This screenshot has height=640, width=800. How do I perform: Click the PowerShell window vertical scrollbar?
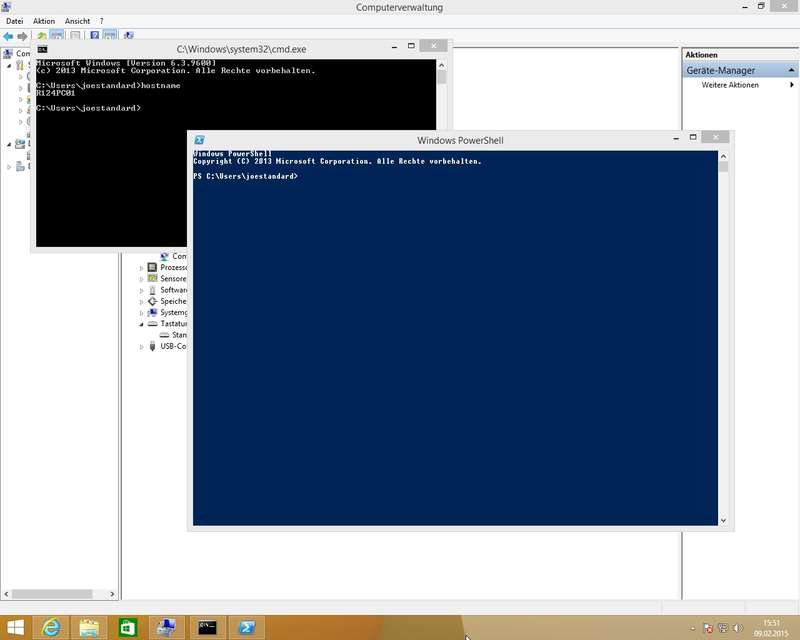(x=724, y=340)
